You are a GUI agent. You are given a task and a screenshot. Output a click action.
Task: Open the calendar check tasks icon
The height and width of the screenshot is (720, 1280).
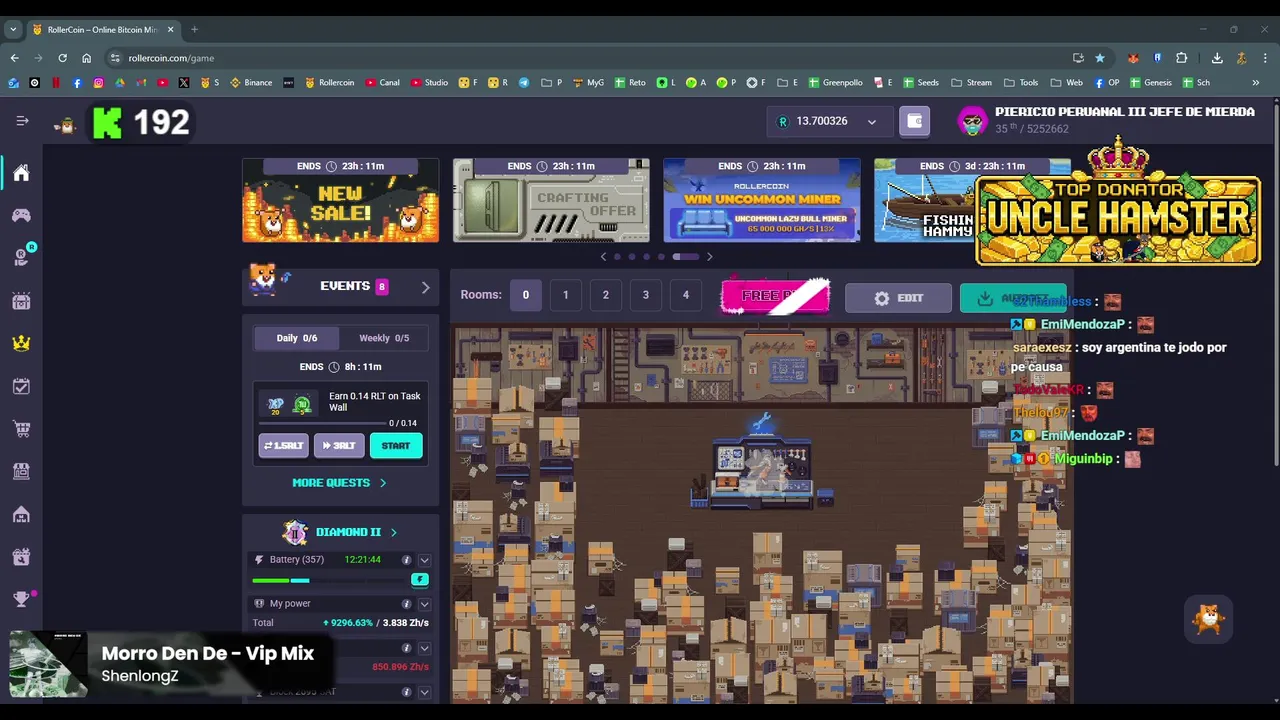[x=21, y=386]
